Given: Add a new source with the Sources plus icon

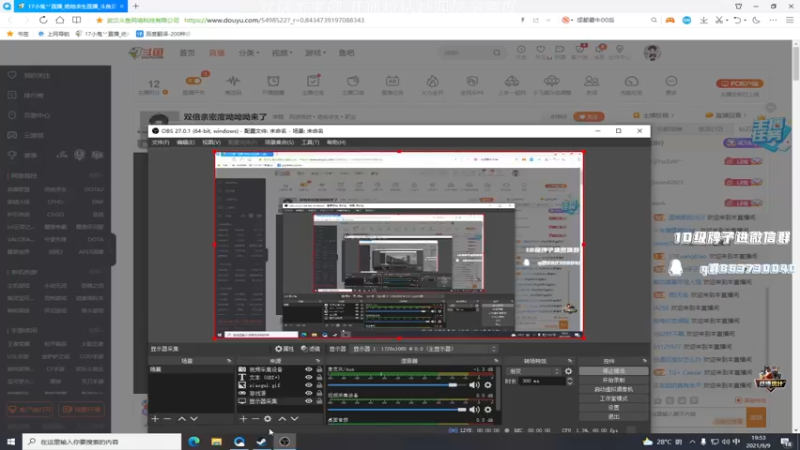Looking at the screenshot, I should (x=243, y=418).
